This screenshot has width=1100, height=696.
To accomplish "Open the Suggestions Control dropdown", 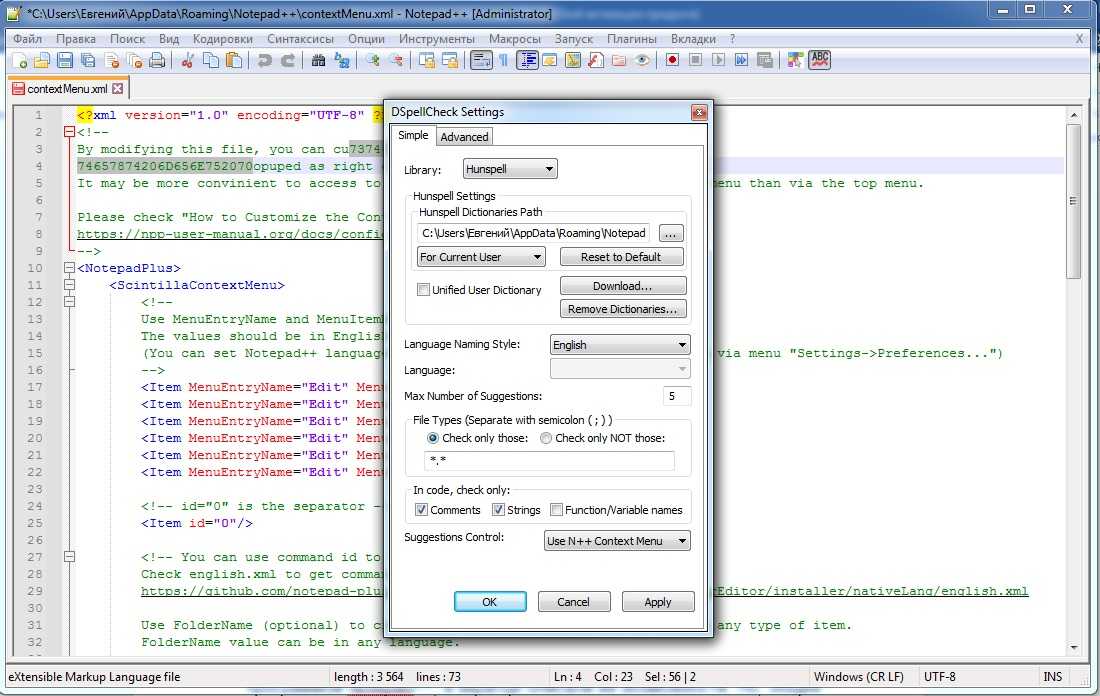I will tap(617, 541).
